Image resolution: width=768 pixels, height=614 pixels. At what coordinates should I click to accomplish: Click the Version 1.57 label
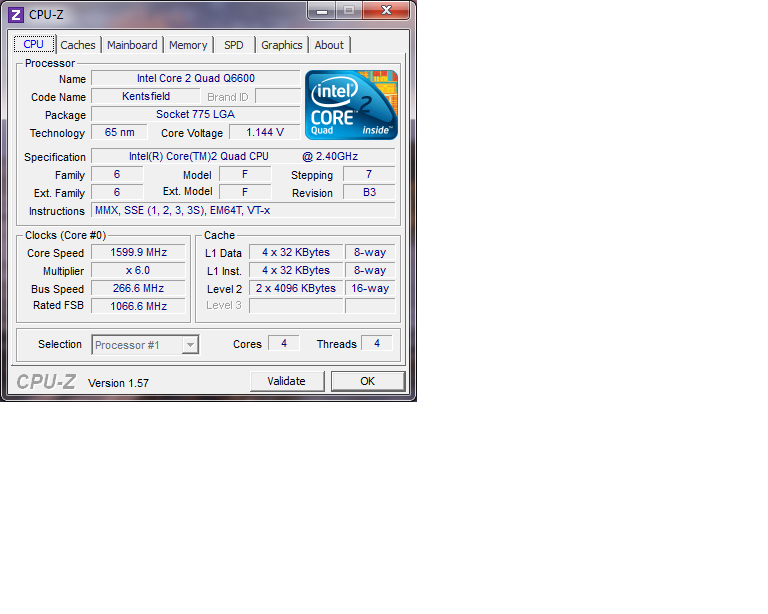click(x=118, y=383)
